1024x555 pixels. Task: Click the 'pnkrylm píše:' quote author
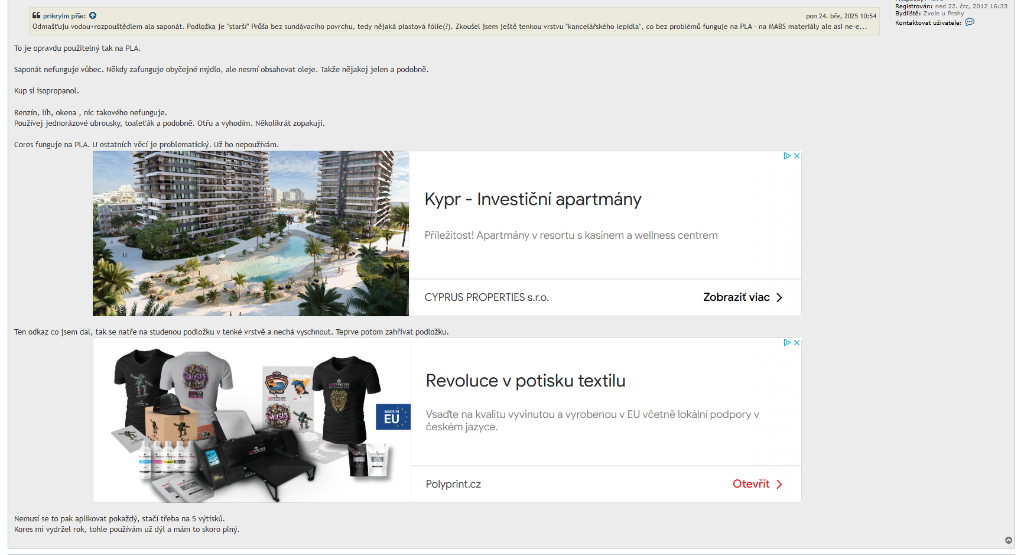(x=64, y=16)
